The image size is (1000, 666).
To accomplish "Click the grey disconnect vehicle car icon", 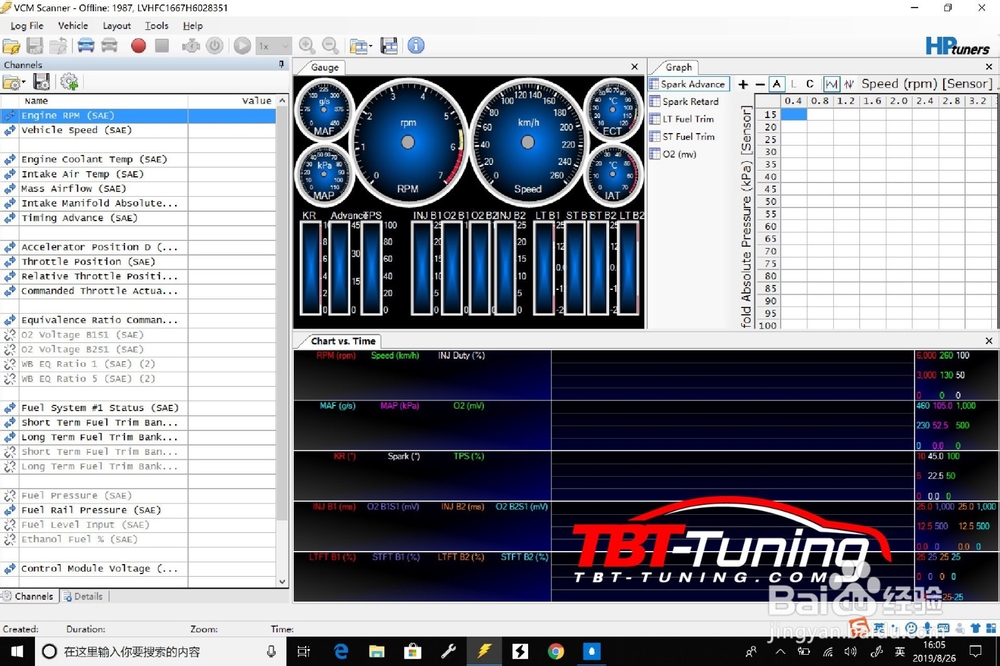I will [110, 46].
